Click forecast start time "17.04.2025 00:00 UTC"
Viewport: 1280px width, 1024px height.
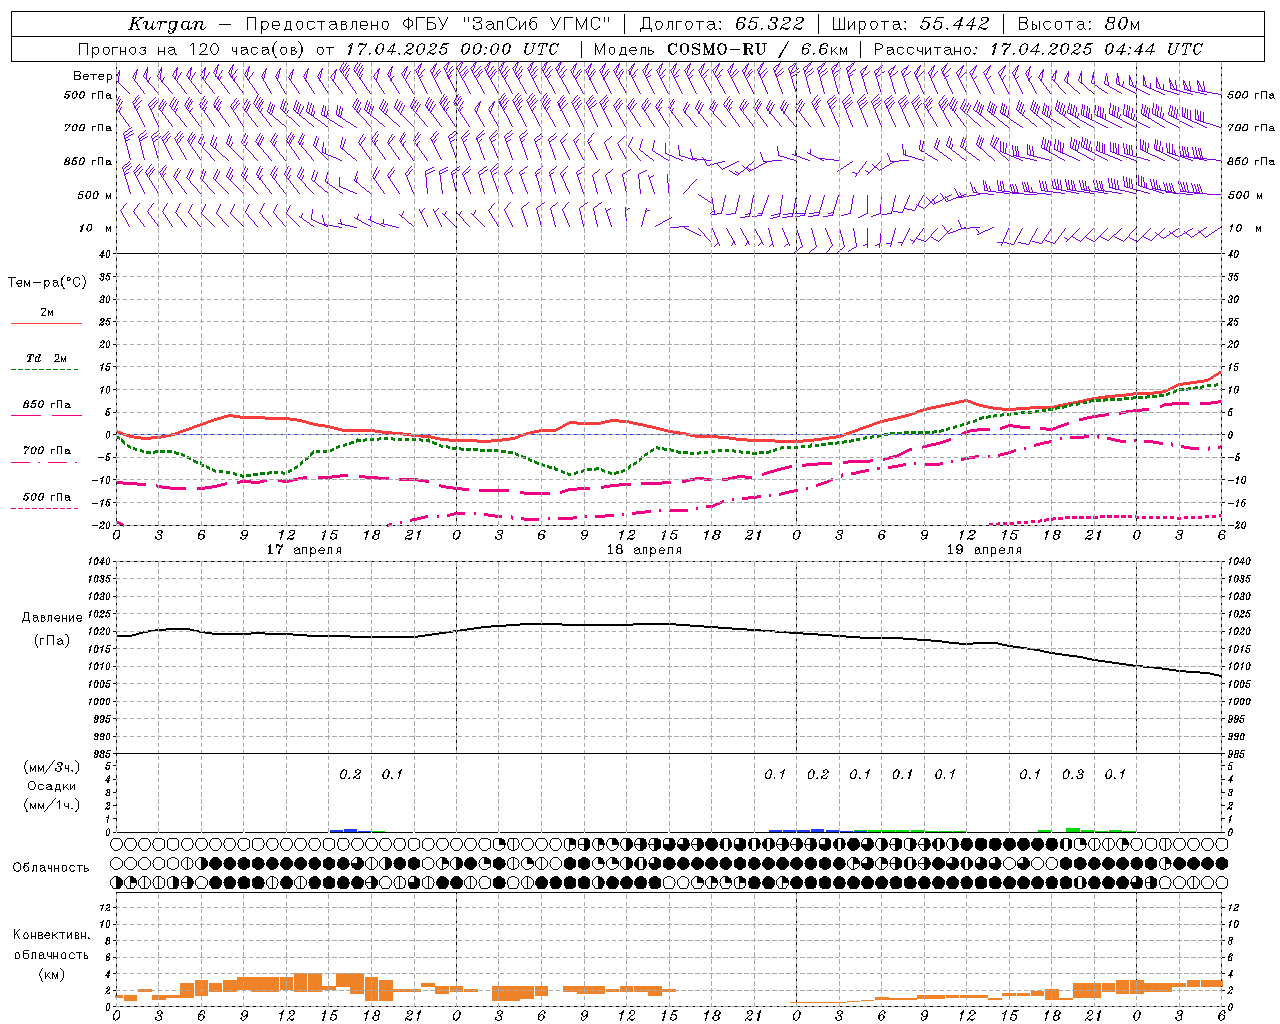[x=452, y=49]
